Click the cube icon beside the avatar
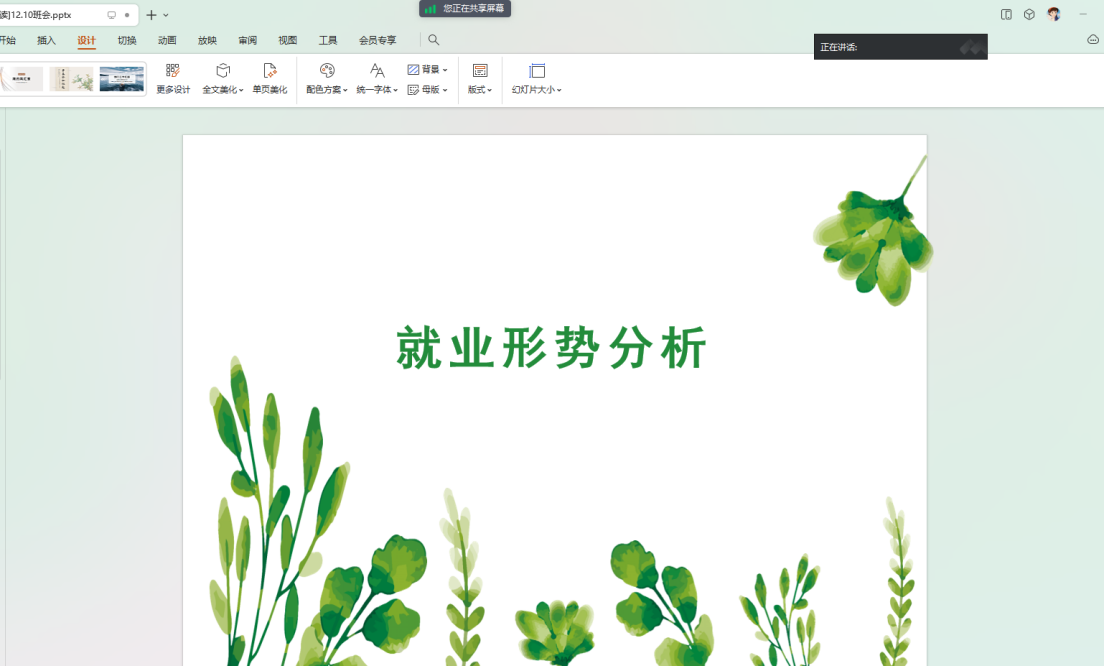This screenshot has height=666, width=1104. (x=1029, y=14)
